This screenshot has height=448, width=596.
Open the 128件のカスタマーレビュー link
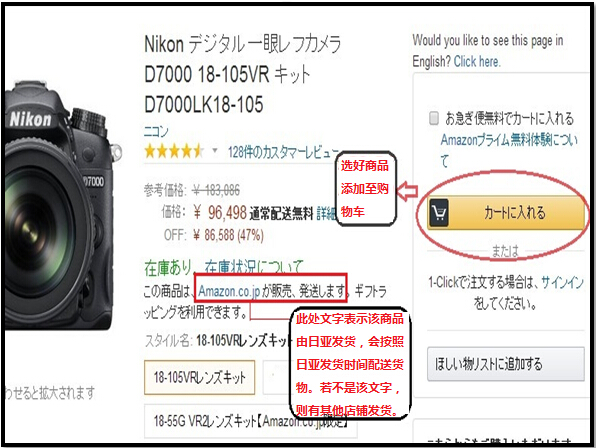coord(283,152)
